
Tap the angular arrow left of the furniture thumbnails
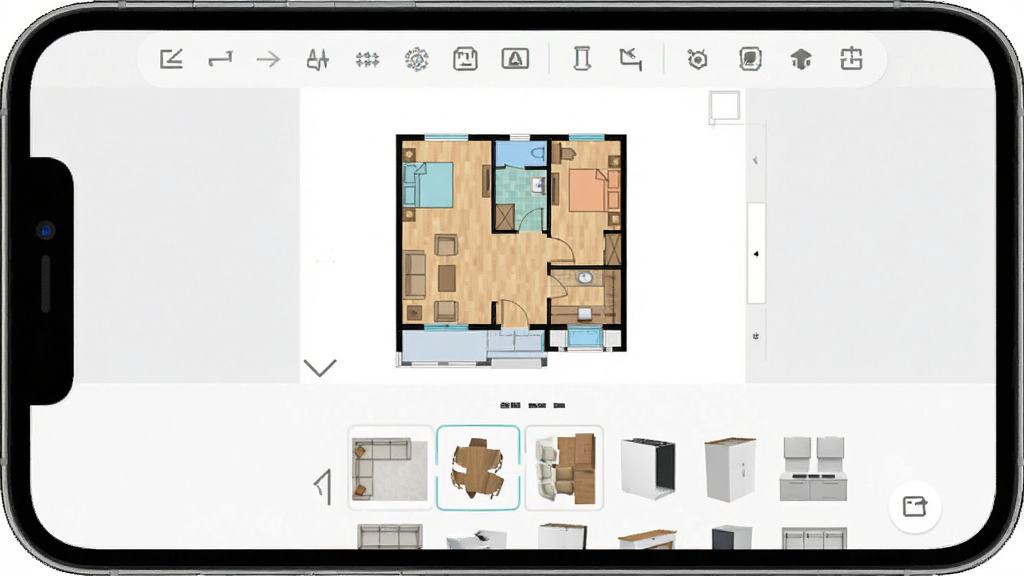point(323,487)
